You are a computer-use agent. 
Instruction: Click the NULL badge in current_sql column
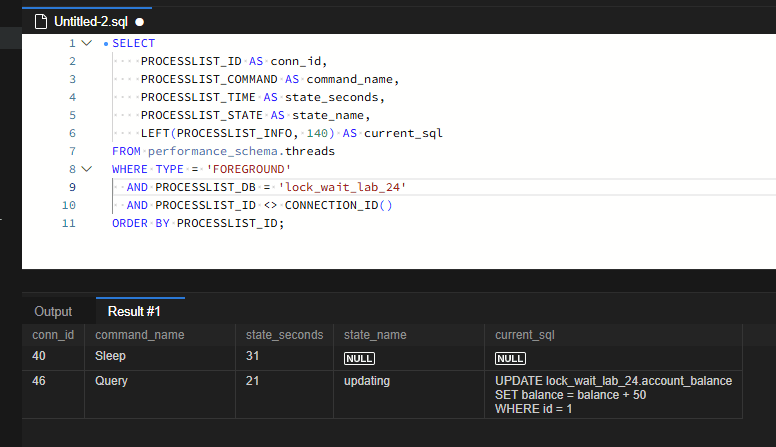(510, 358)
